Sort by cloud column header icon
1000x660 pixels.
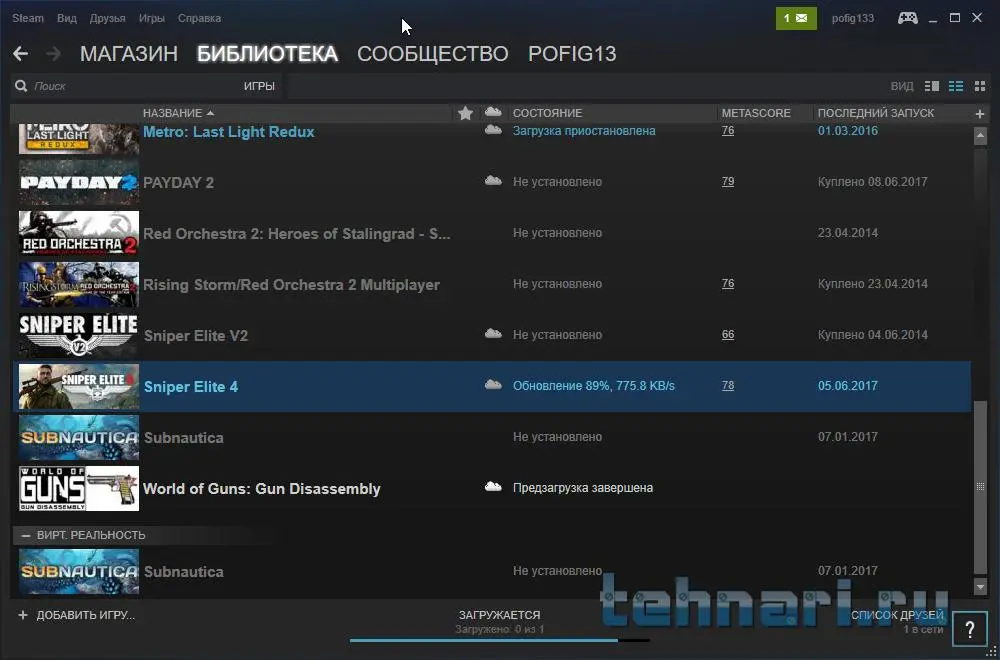[x=493, y=112]
